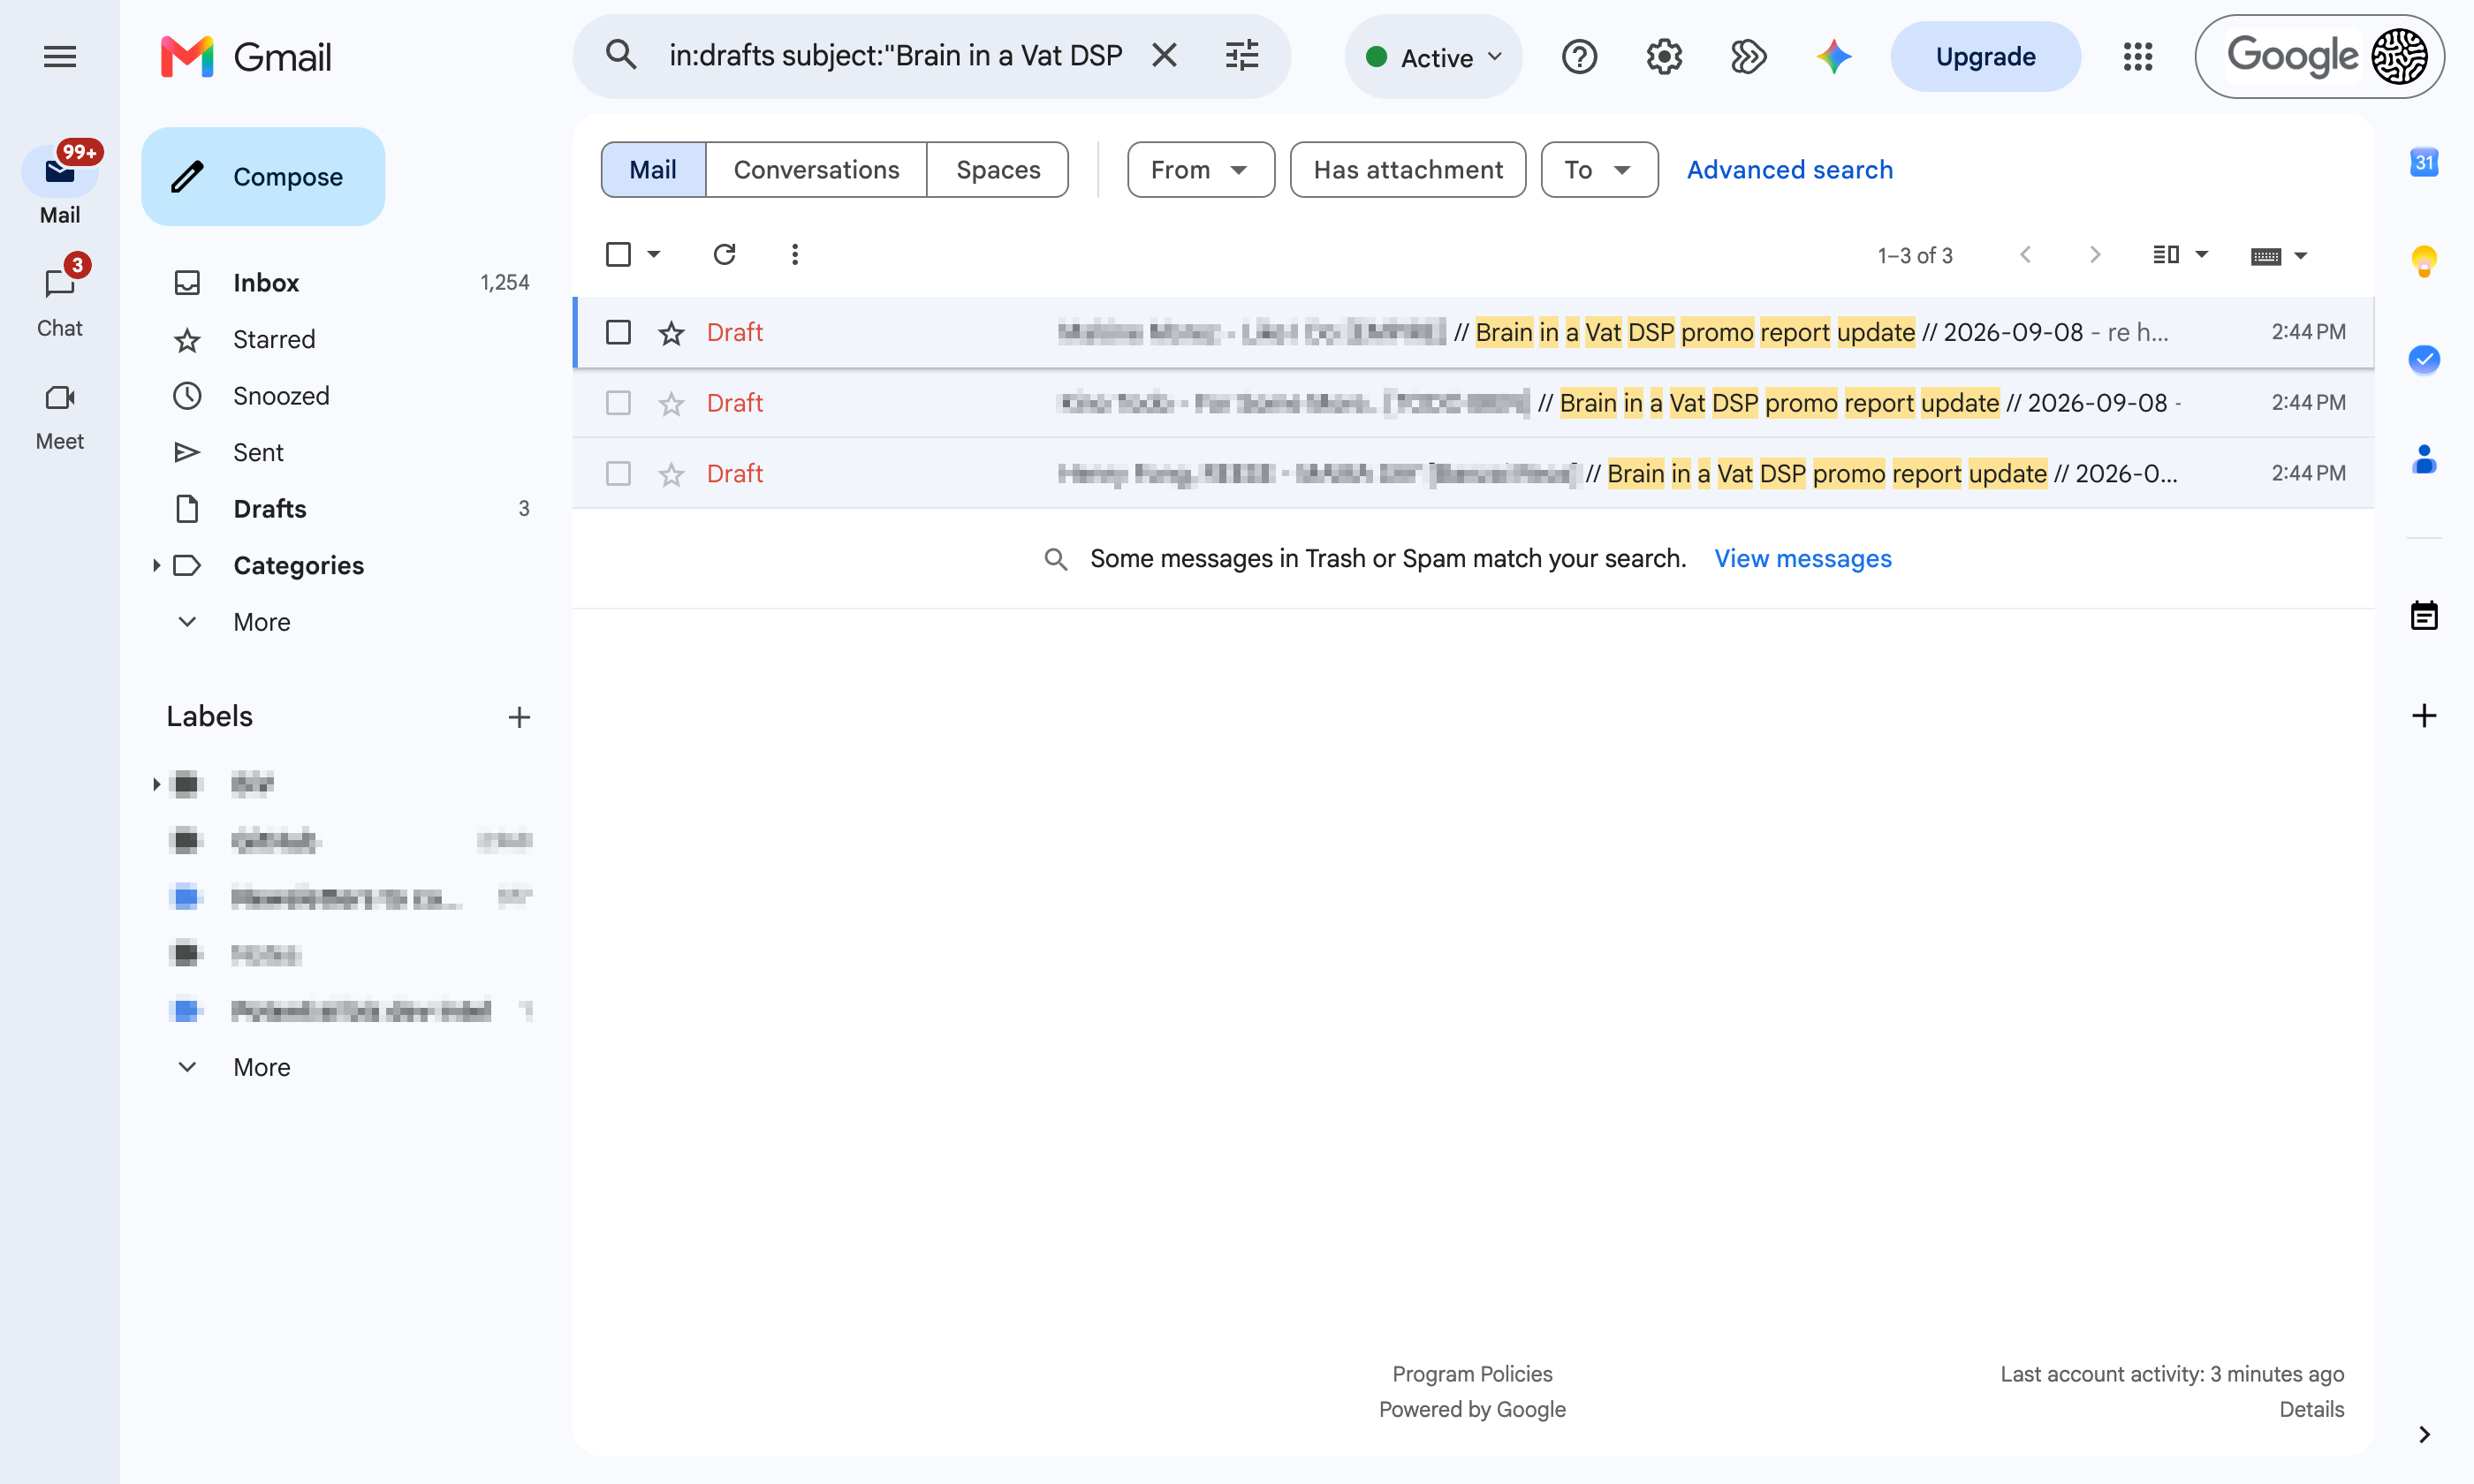
Task: Open Google Keep side panel icon
Action: [2424, 261]
